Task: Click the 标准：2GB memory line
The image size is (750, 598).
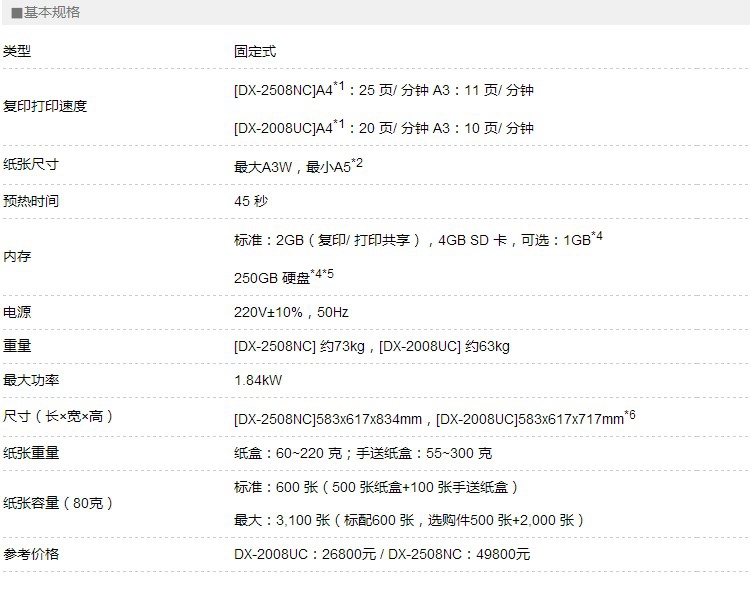Action: [x=418, y=239]
